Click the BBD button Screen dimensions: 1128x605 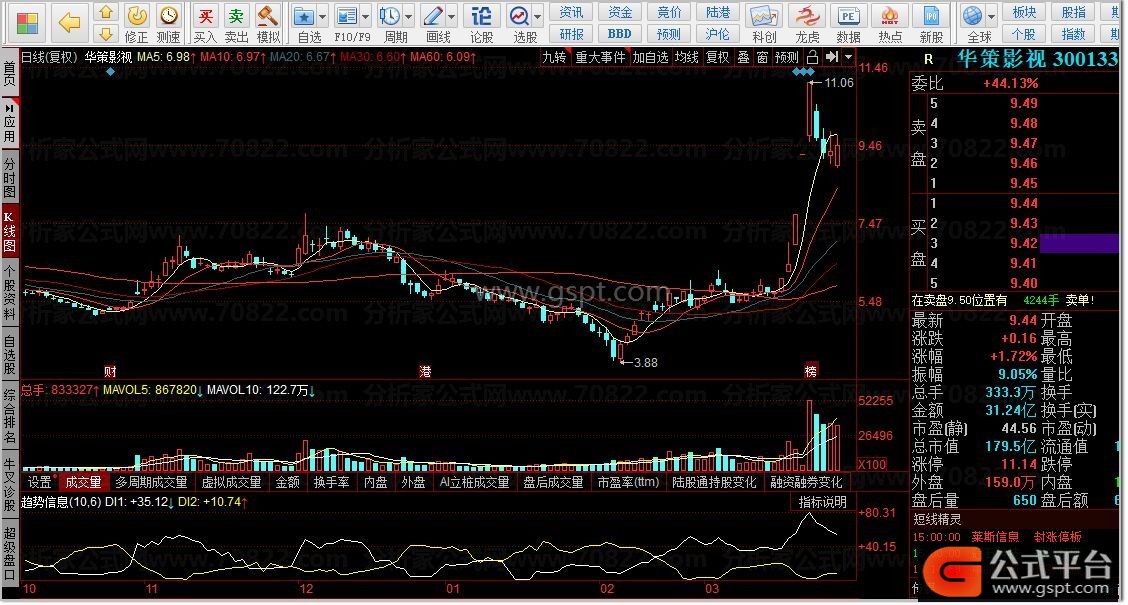pos(620,34)
